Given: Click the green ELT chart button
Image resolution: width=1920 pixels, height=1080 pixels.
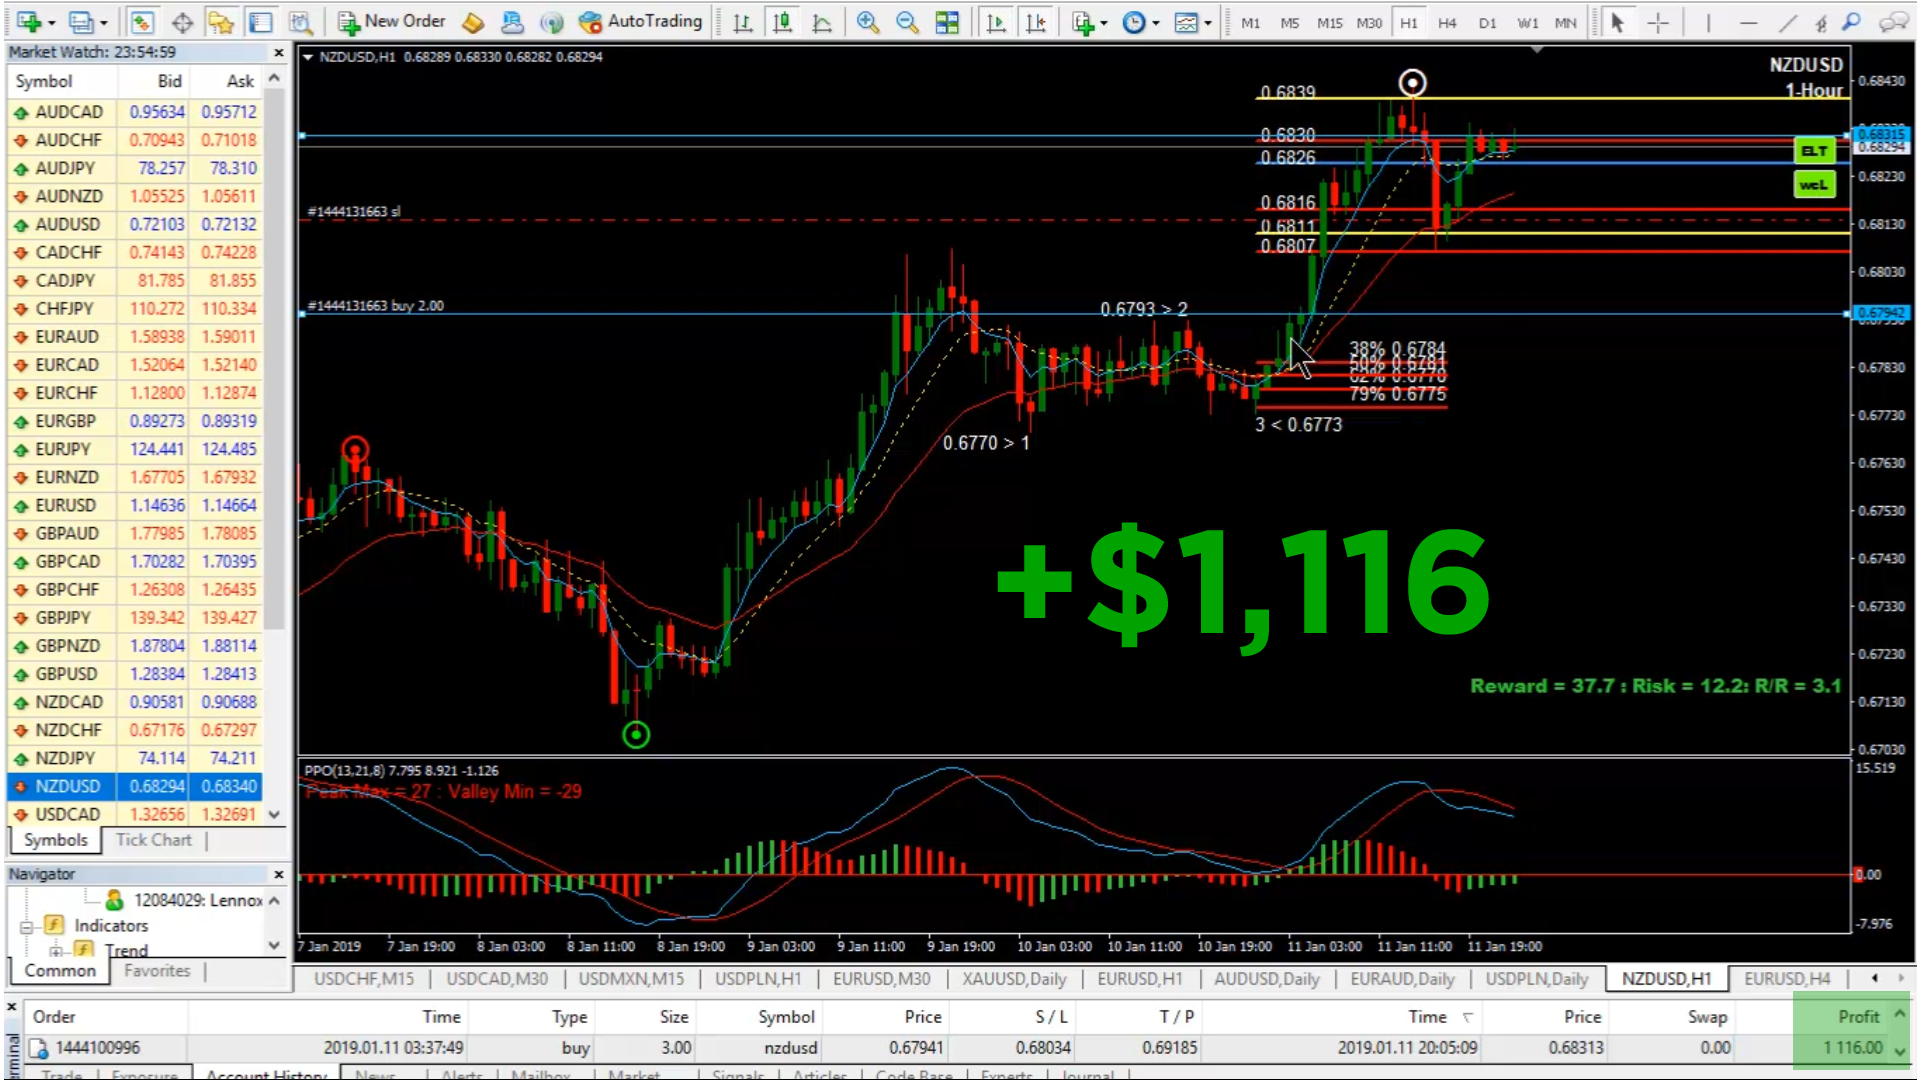Looking at the screenshot, I should point(1814,151).
